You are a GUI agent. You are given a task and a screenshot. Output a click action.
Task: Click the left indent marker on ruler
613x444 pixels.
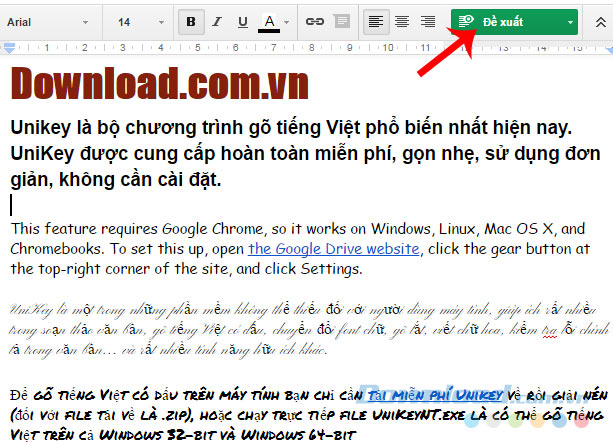pyautogui.click(x=10, y=46)
